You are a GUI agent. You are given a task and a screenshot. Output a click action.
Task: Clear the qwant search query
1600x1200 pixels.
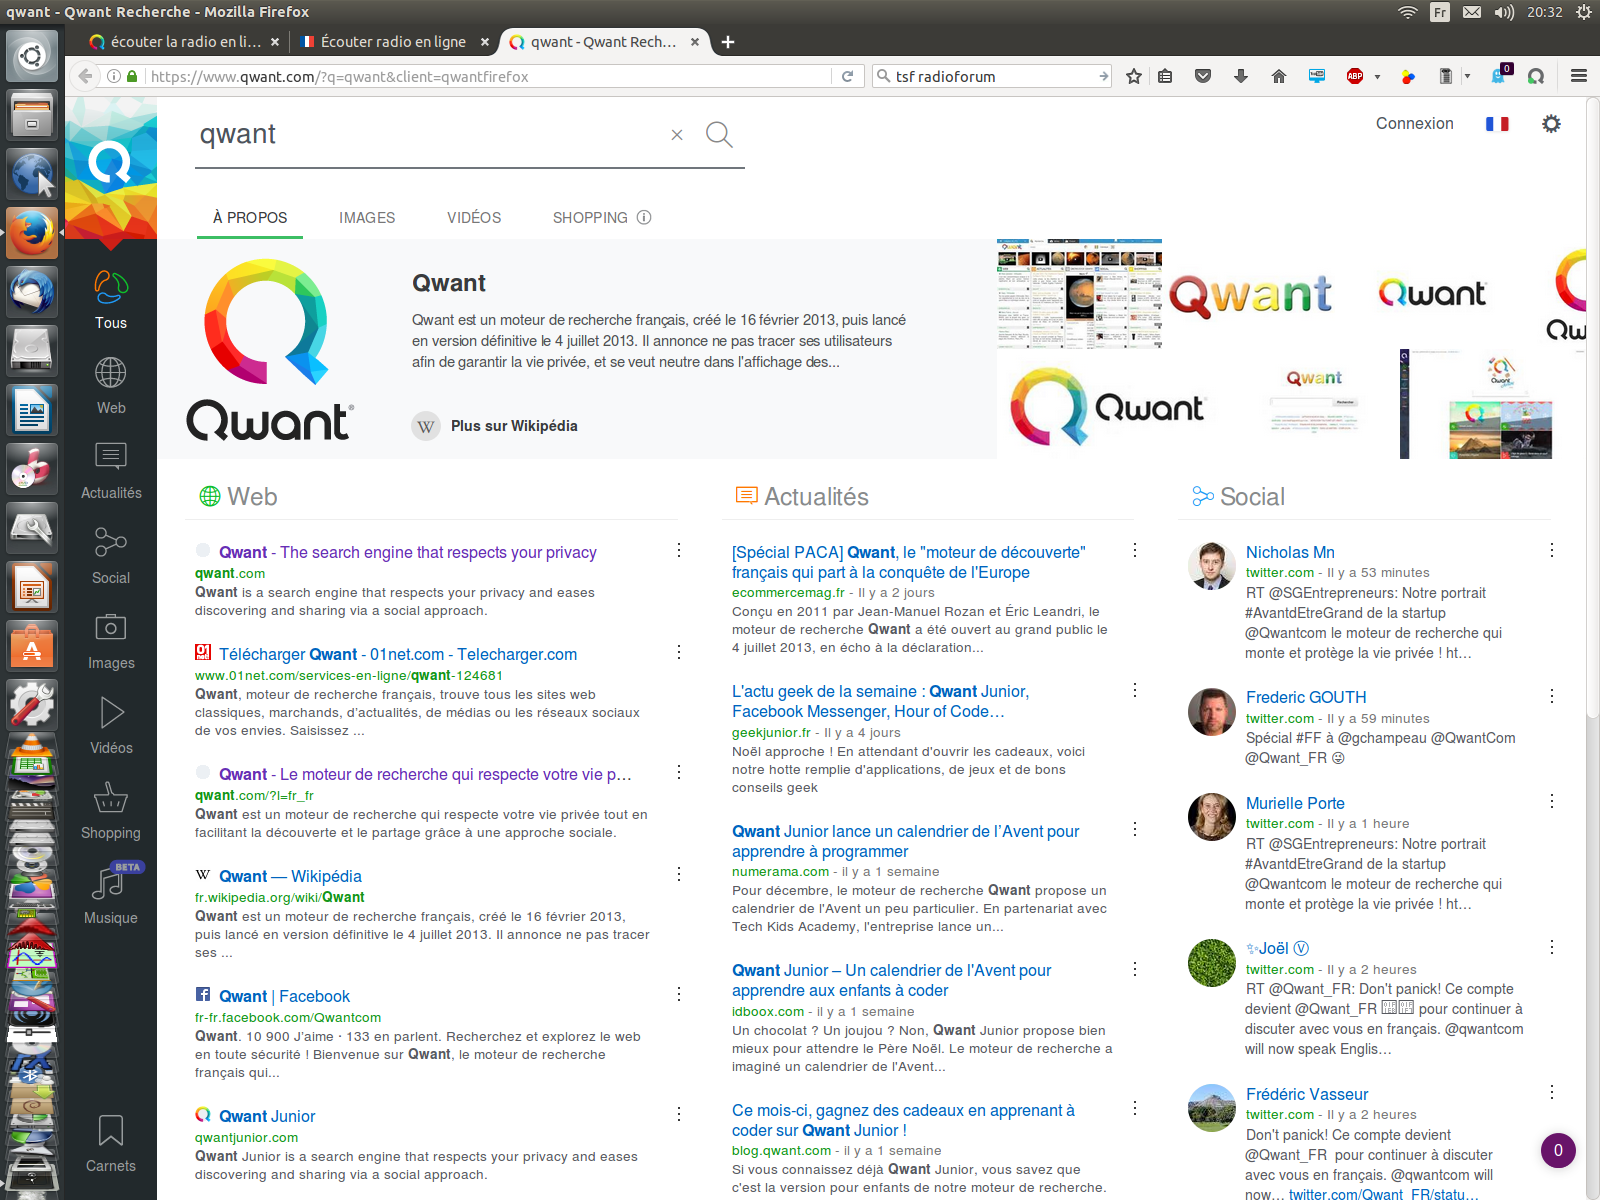click(x=677, y=135)
